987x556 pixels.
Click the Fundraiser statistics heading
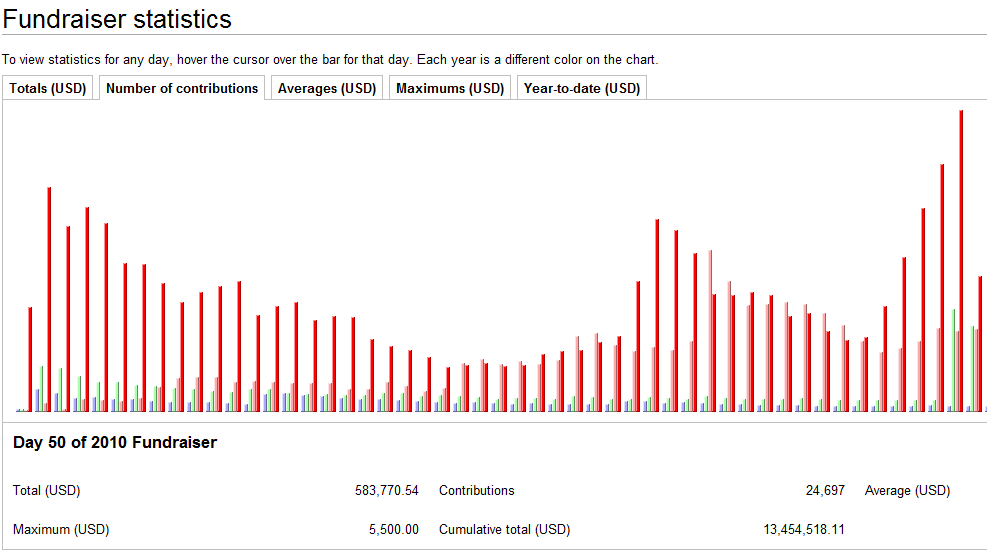pyautogui.click(x=117, y=18)
